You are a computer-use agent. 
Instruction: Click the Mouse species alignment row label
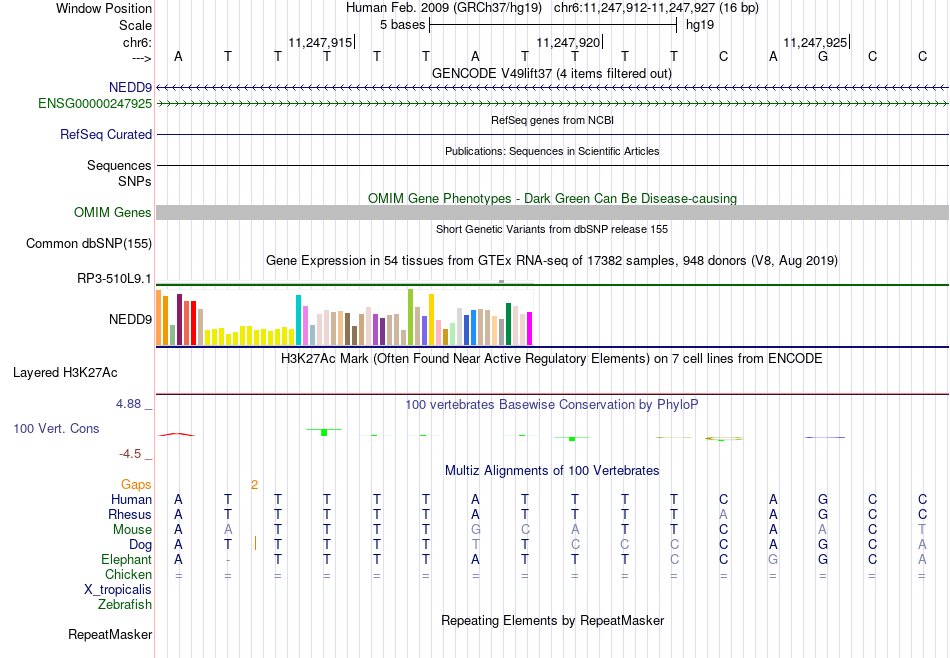[x=132, y=530]
